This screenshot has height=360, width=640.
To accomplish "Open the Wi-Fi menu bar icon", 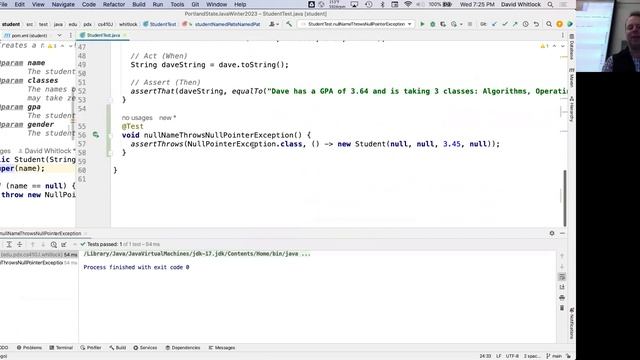I will pos(408,4).
